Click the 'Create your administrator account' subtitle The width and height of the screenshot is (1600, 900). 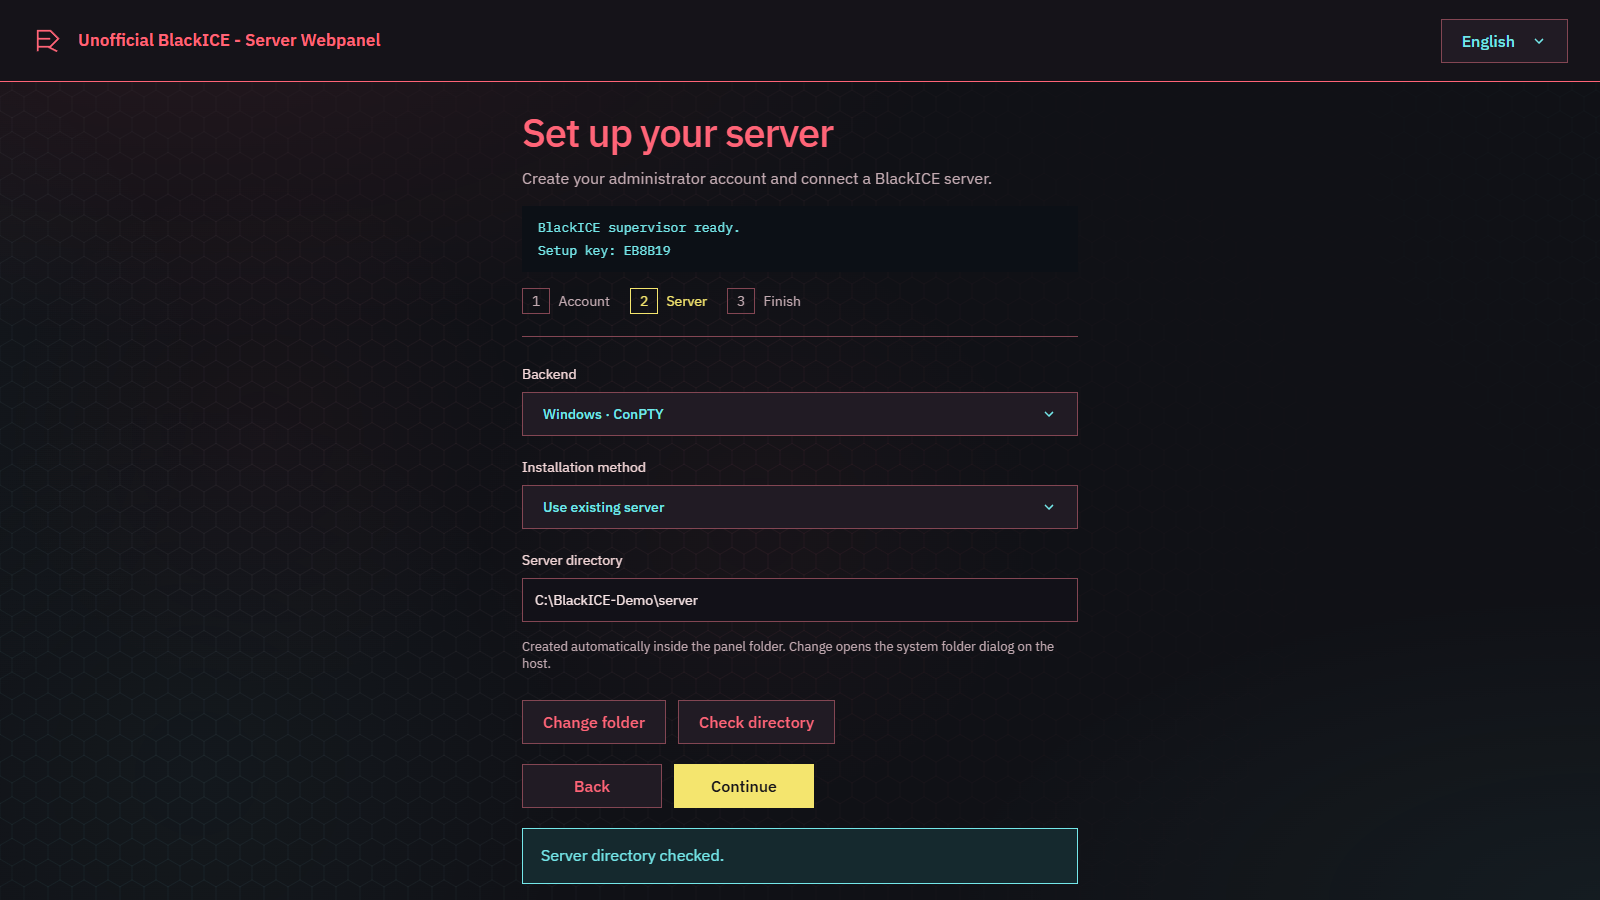[757, 179]
